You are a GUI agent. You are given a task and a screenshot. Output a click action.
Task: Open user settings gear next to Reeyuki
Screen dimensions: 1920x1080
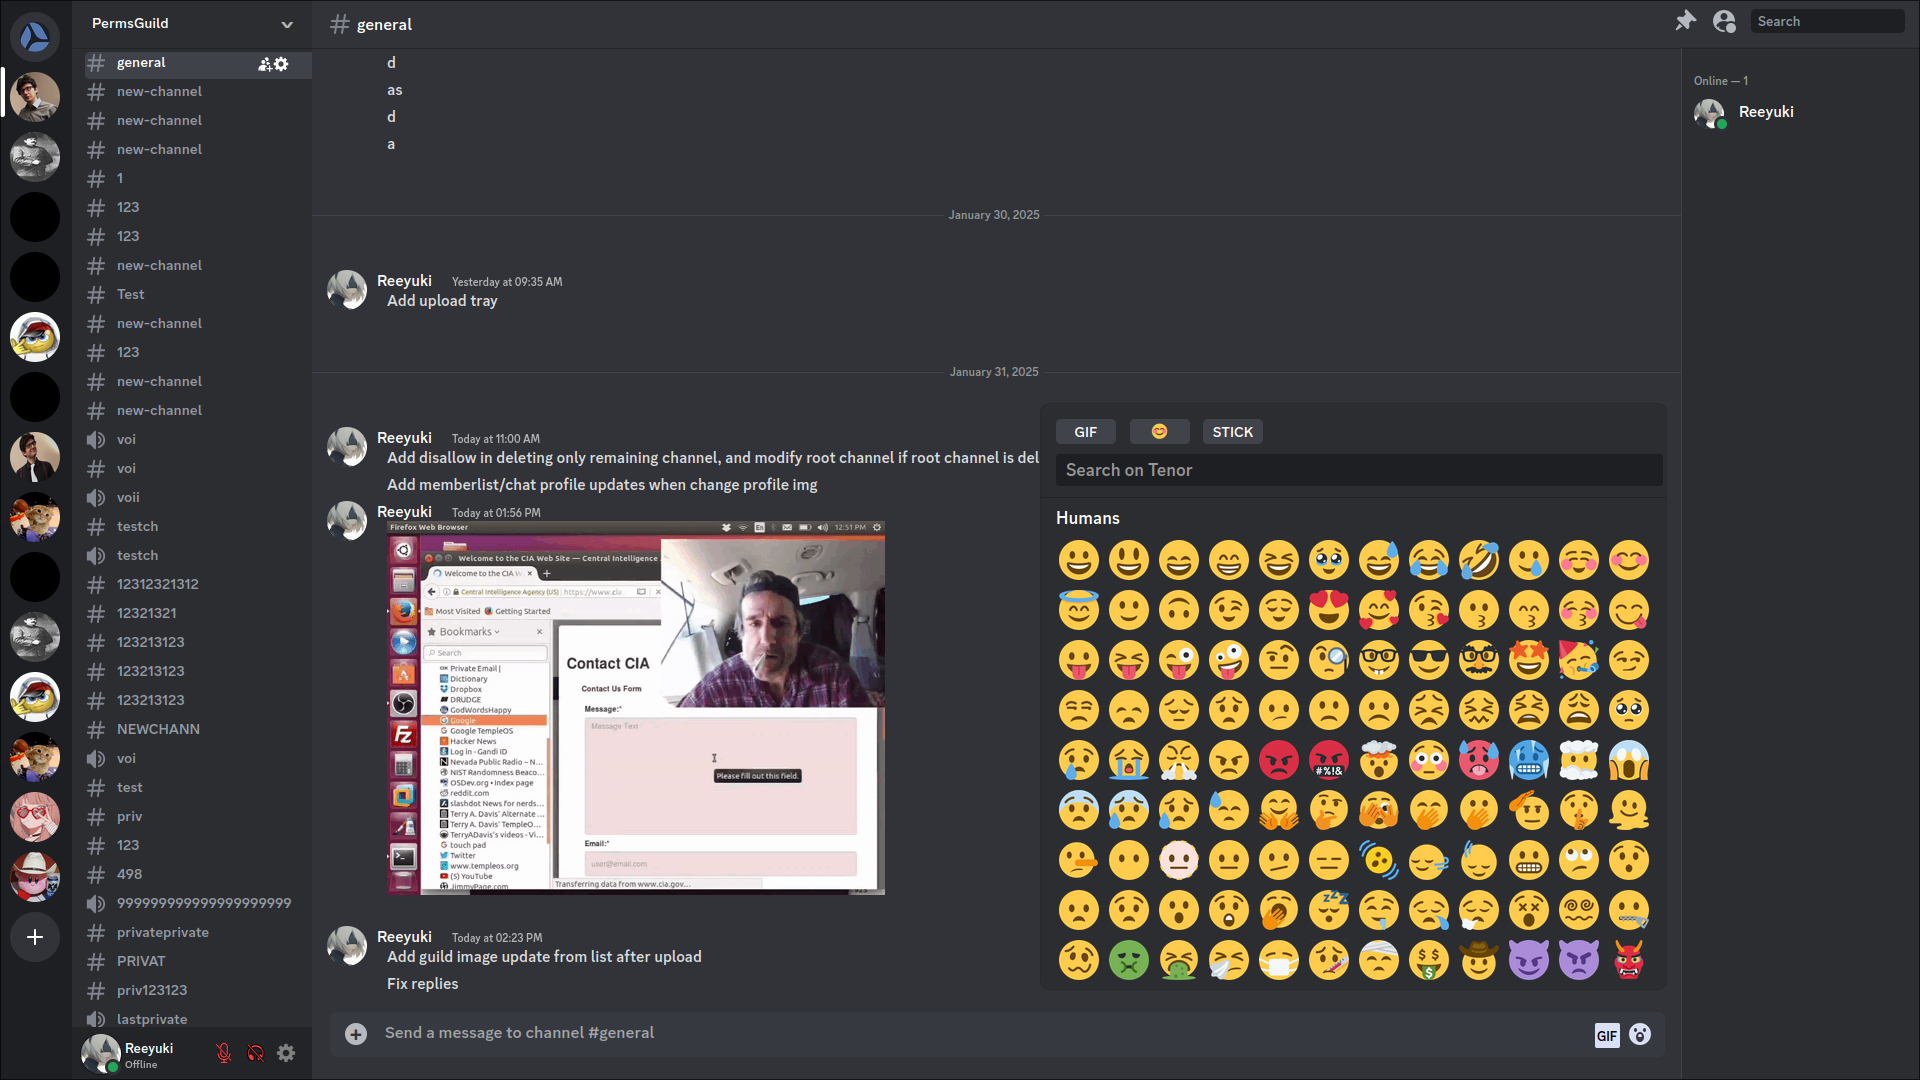tap(286, 1053)
